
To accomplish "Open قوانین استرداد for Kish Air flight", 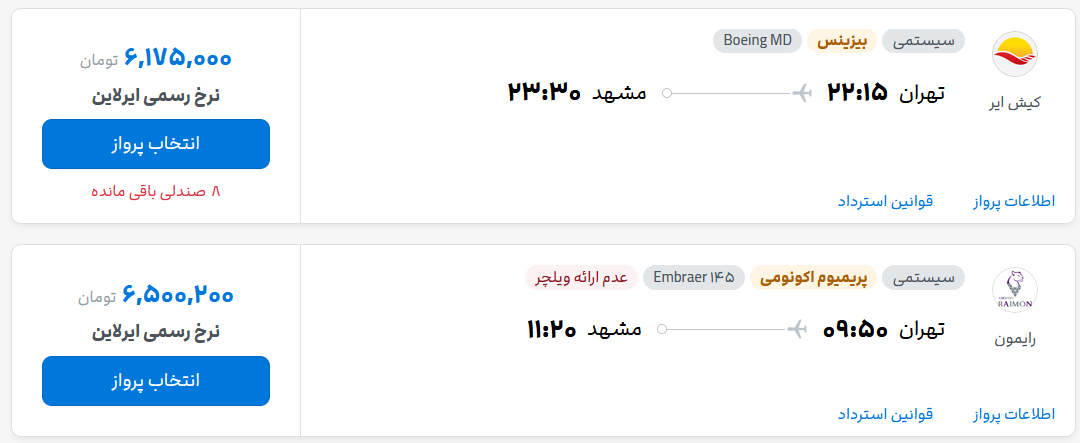I will click(885, 201).
